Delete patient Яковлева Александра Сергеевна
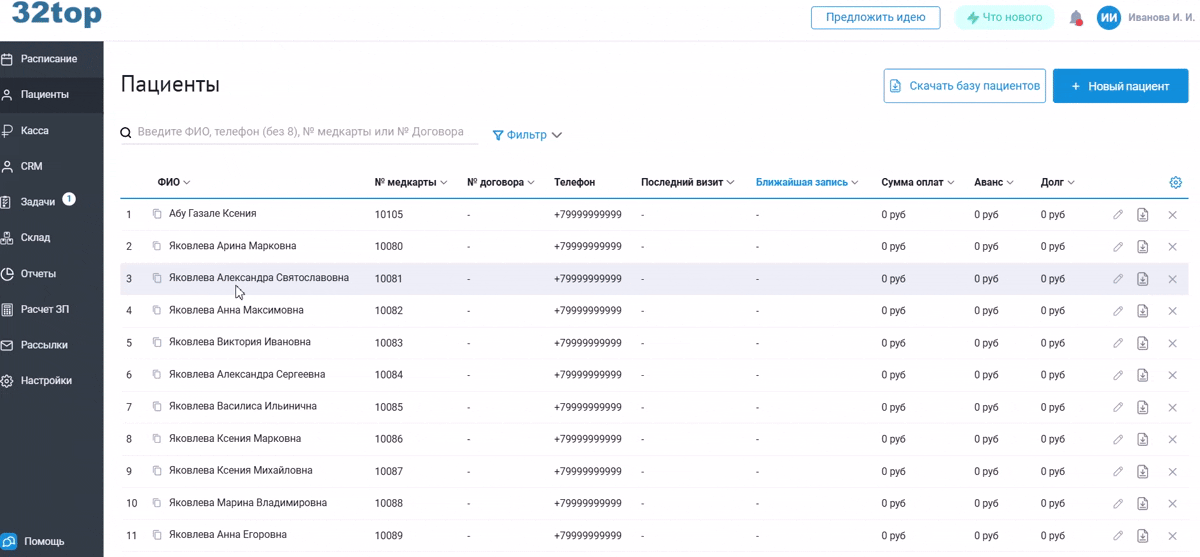Viewport: 1200px width, 557px height. pos(1172,375)
